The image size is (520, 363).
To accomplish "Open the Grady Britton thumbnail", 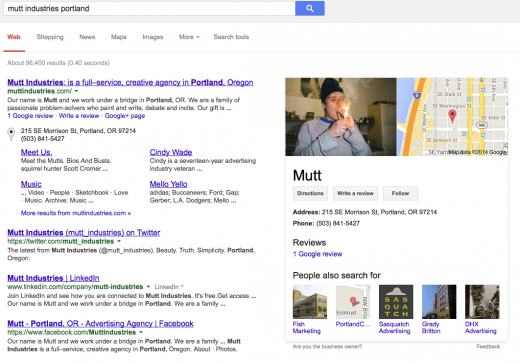I will pos(439,302).
